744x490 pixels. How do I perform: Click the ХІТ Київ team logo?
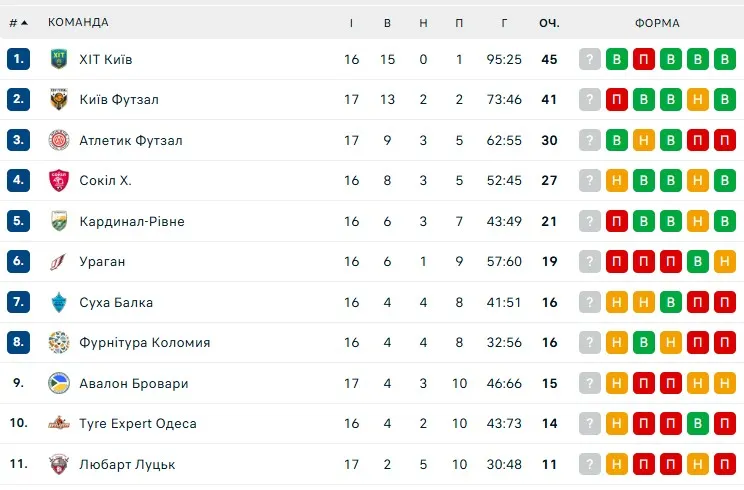pyautogui.click(x=59, y=59)
